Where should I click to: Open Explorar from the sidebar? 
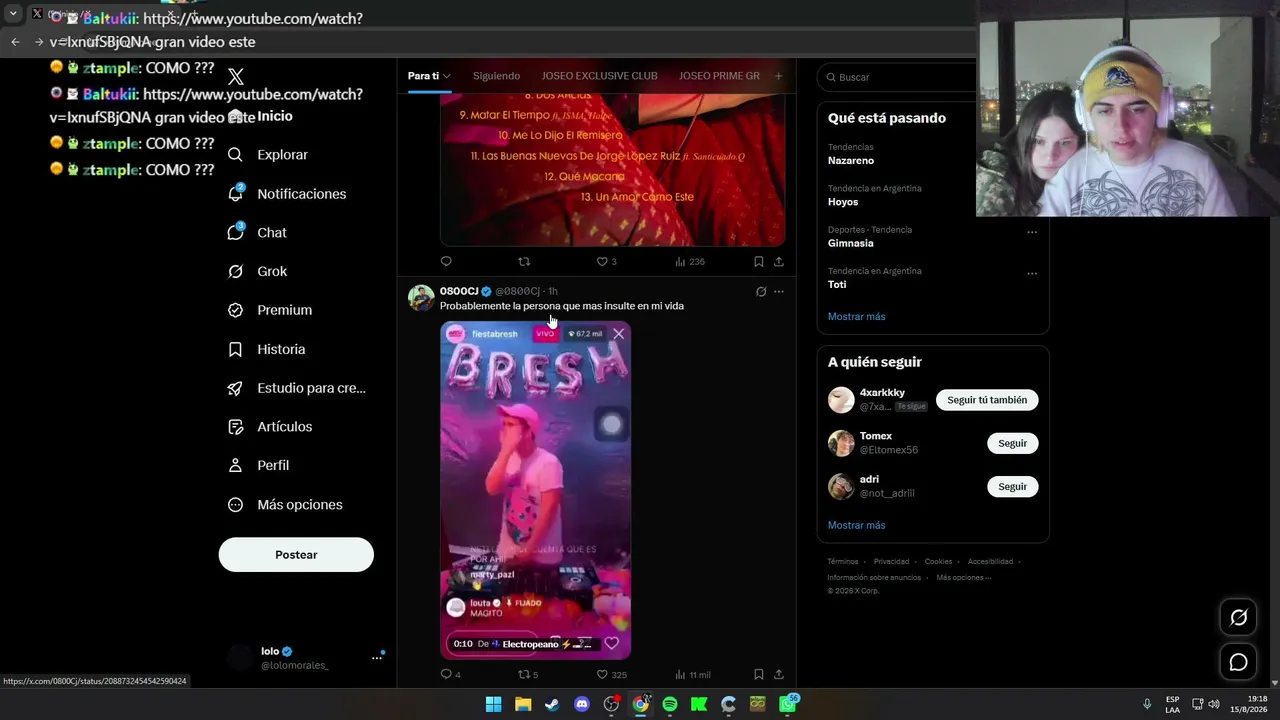(268, 155)
